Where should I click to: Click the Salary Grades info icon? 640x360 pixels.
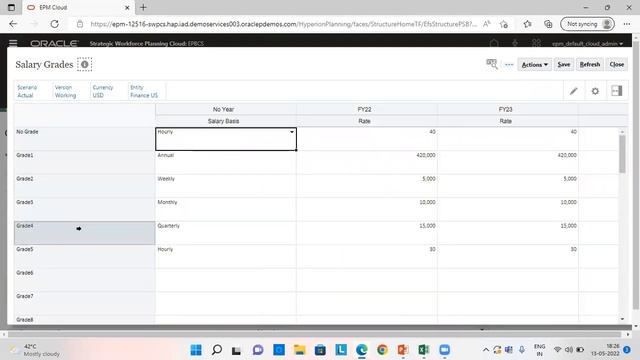pos(84,64)
